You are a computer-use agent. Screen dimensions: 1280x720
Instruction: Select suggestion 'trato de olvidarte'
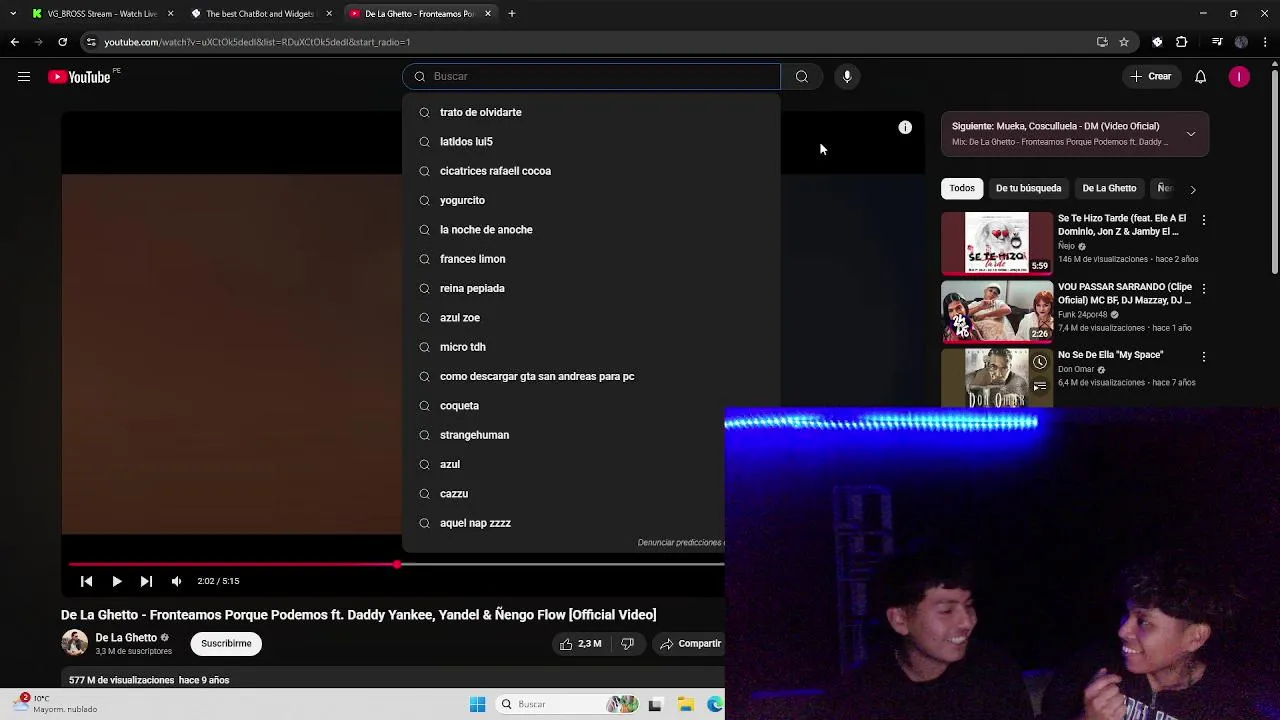coord(591,112)
